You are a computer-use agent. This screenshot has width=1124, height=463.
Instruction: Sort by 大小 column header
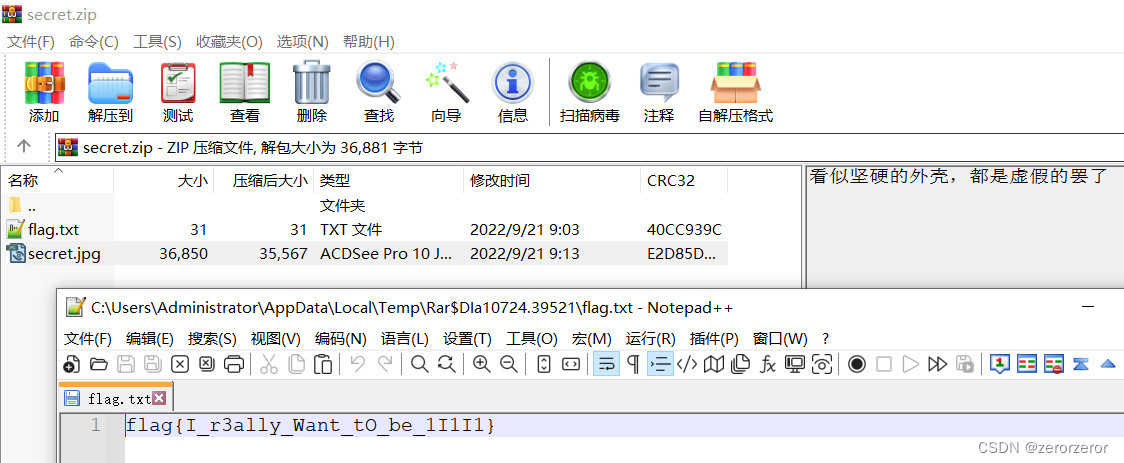tap(163, 181)
